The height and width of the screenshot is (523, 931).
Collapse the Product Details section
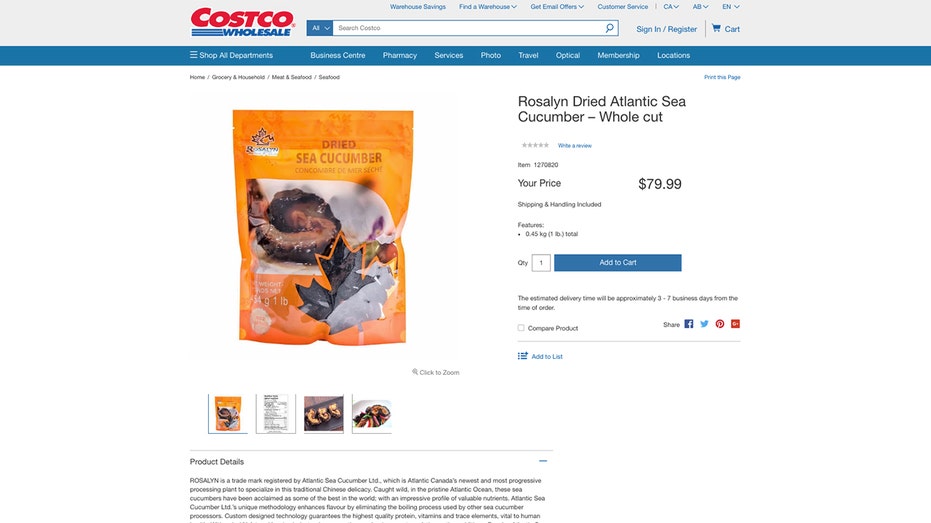pos(543,461)
